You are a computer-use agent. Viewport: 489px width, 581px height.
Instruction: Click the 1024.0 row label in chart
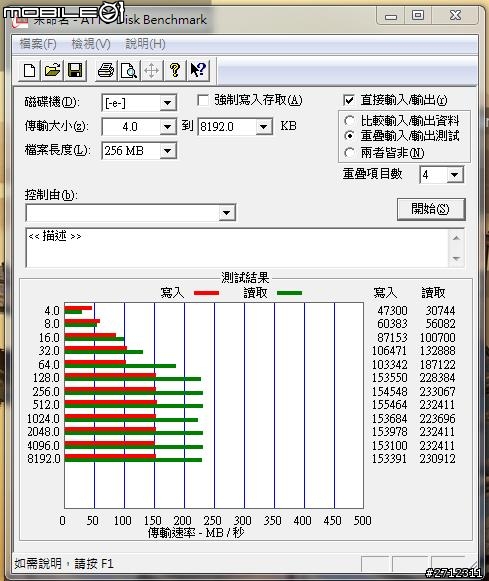tap(43, 419)
